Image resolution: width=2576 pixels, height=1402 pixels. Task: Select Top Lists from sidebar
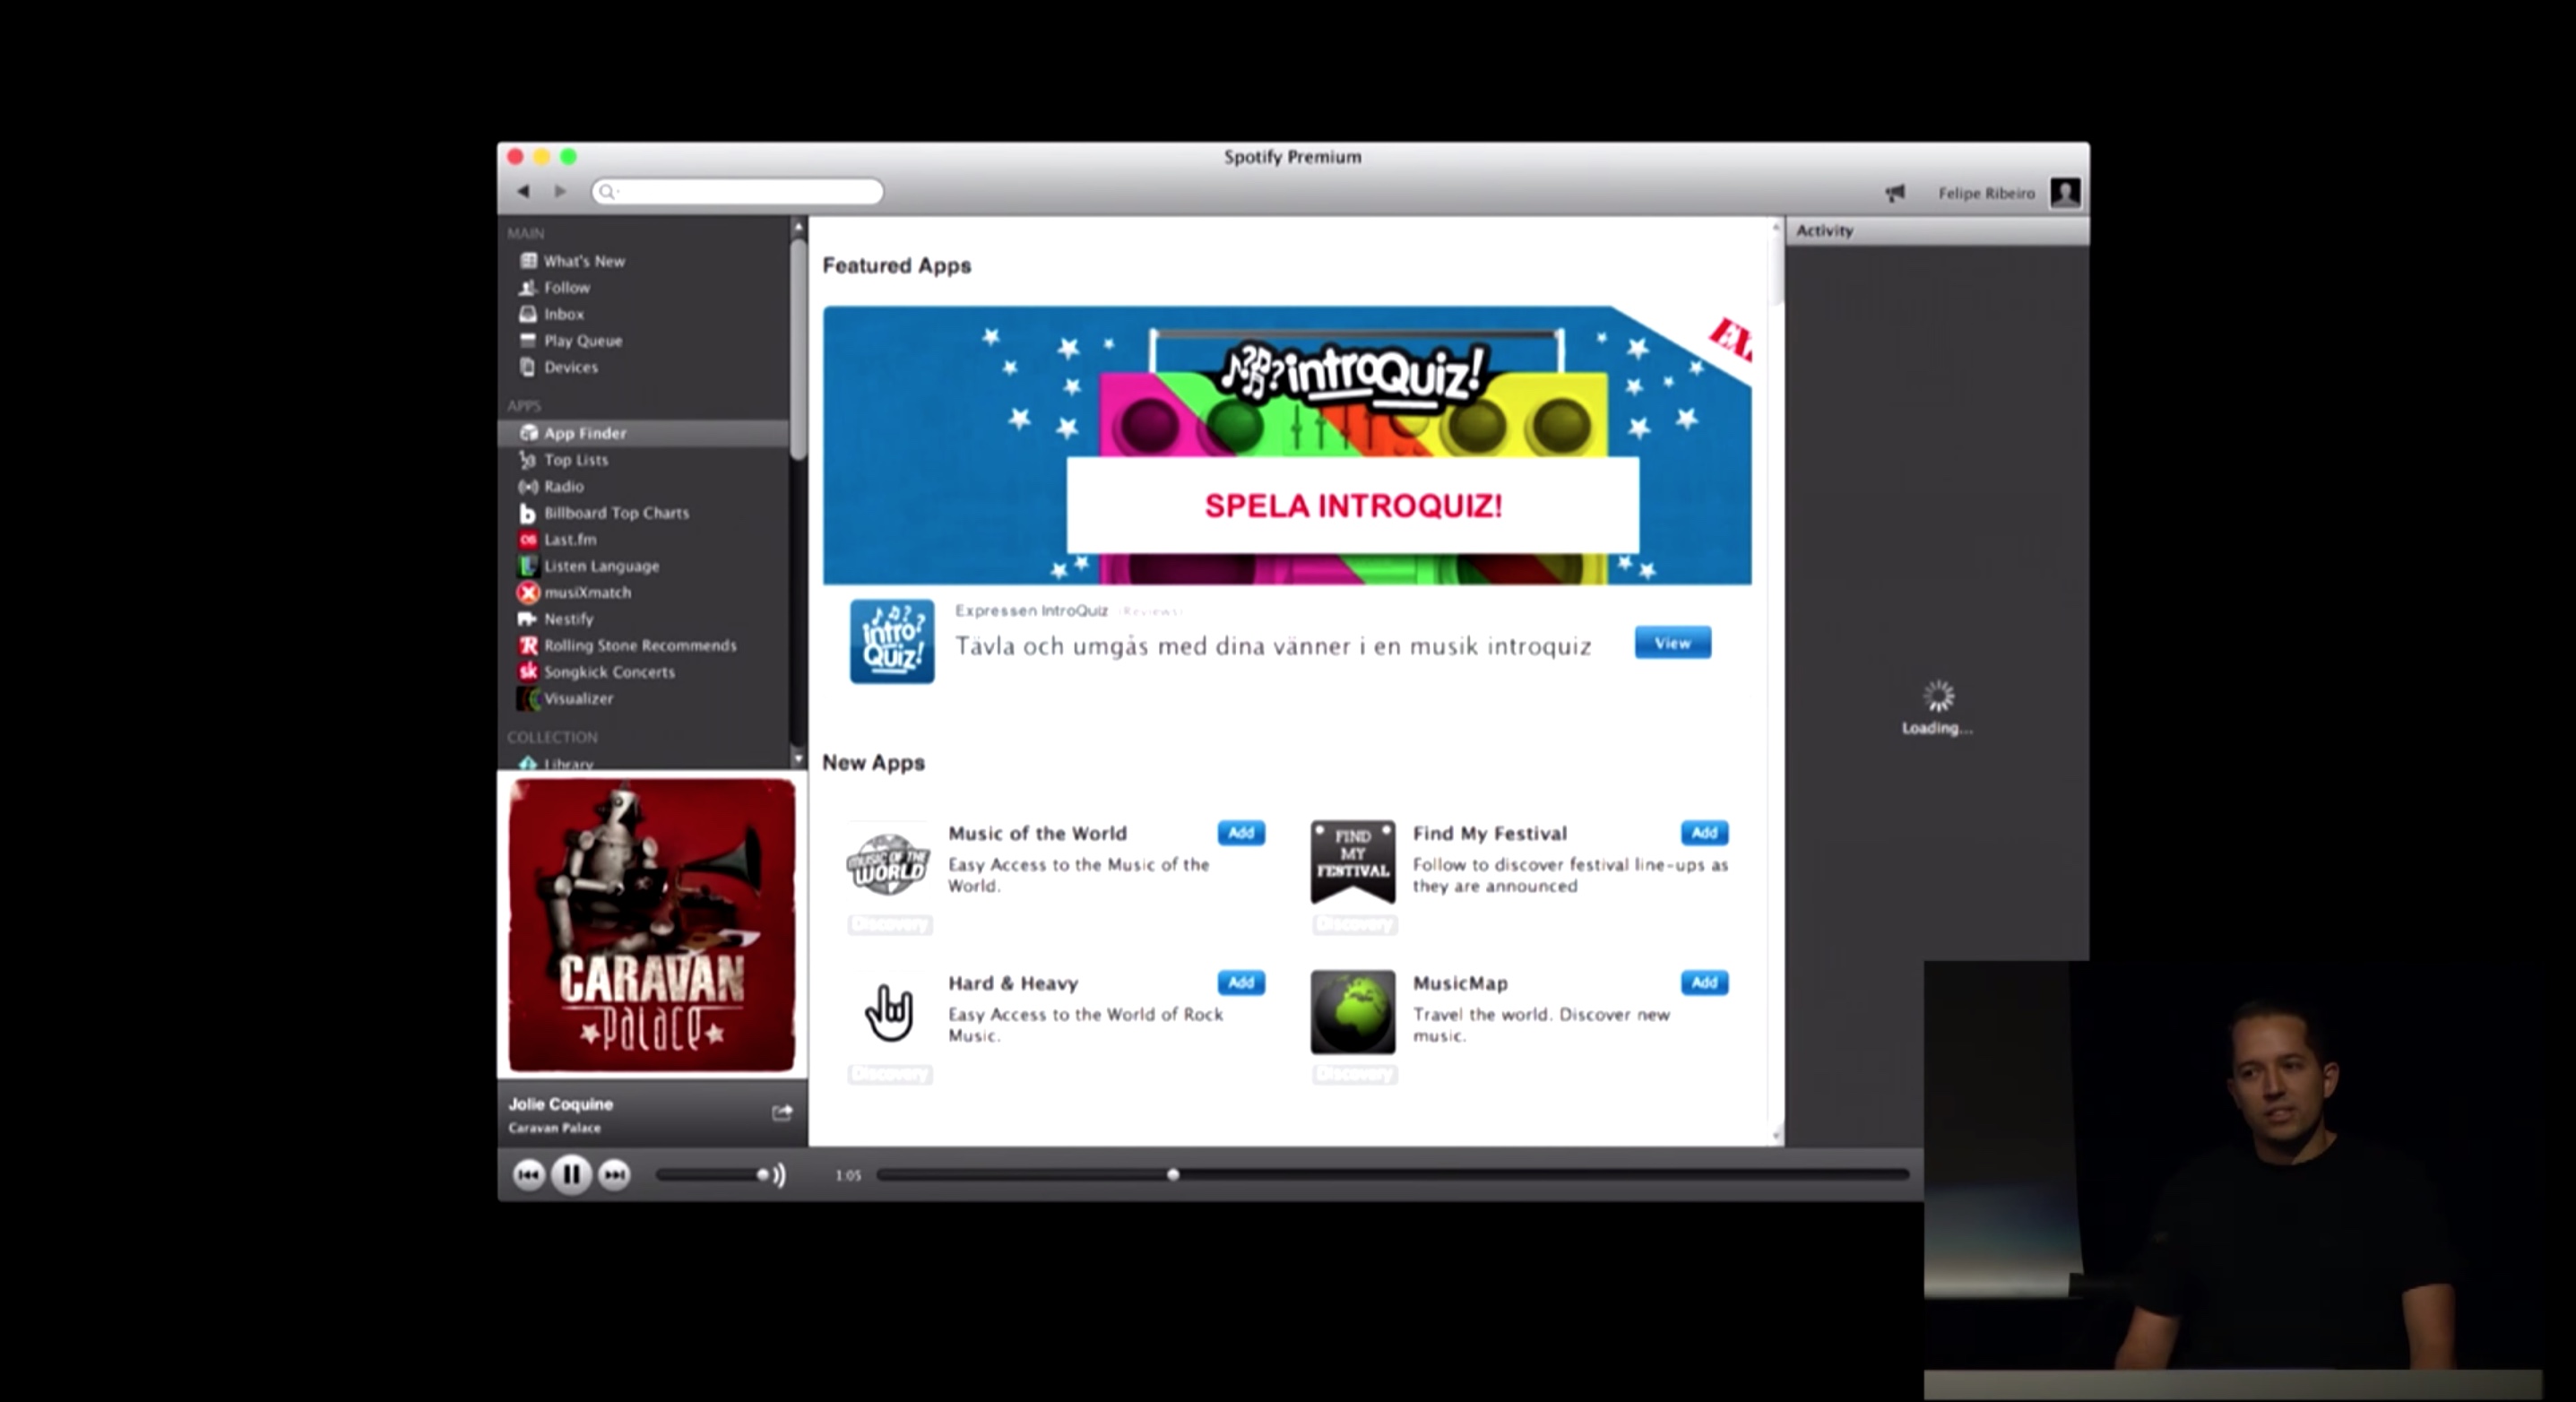578,459
